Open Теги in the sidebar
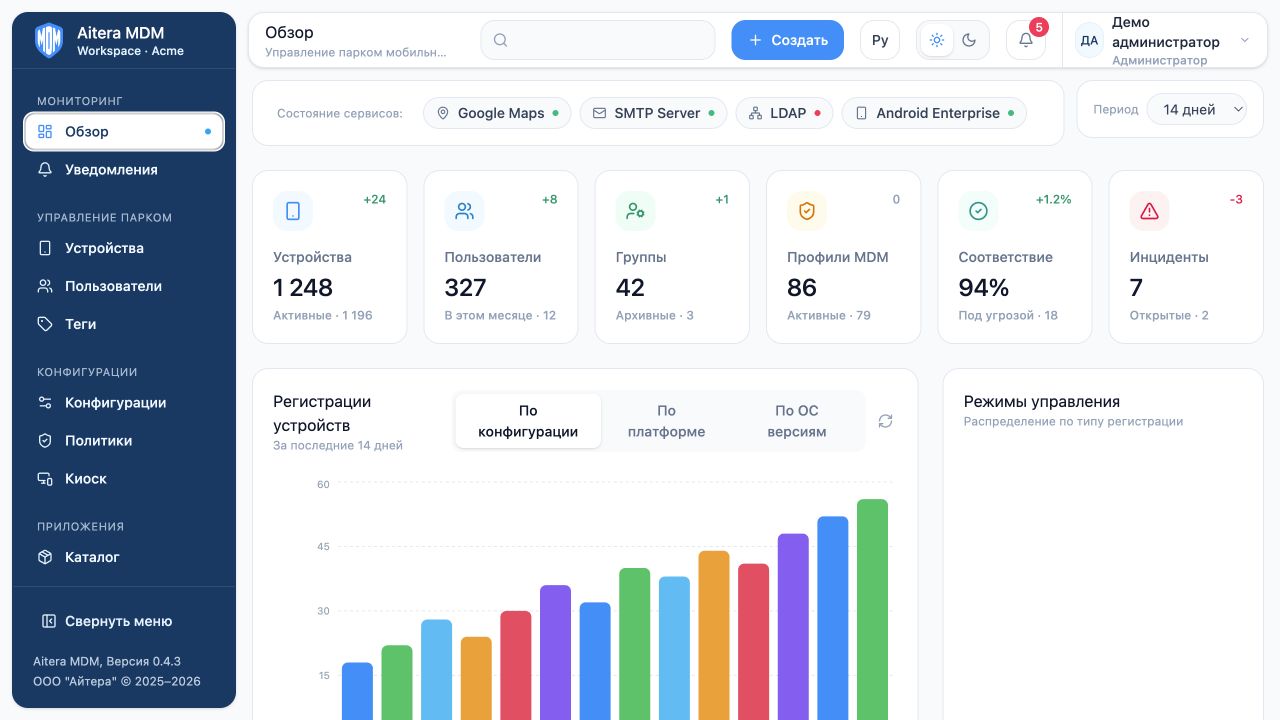Image resolution: width=1280 pixels, height=720 pixels. click(x=124, y=324)
